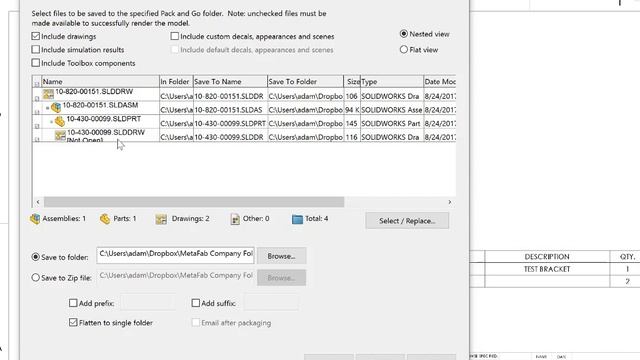Enable the Add prefix checkbox

click(73, 303)
